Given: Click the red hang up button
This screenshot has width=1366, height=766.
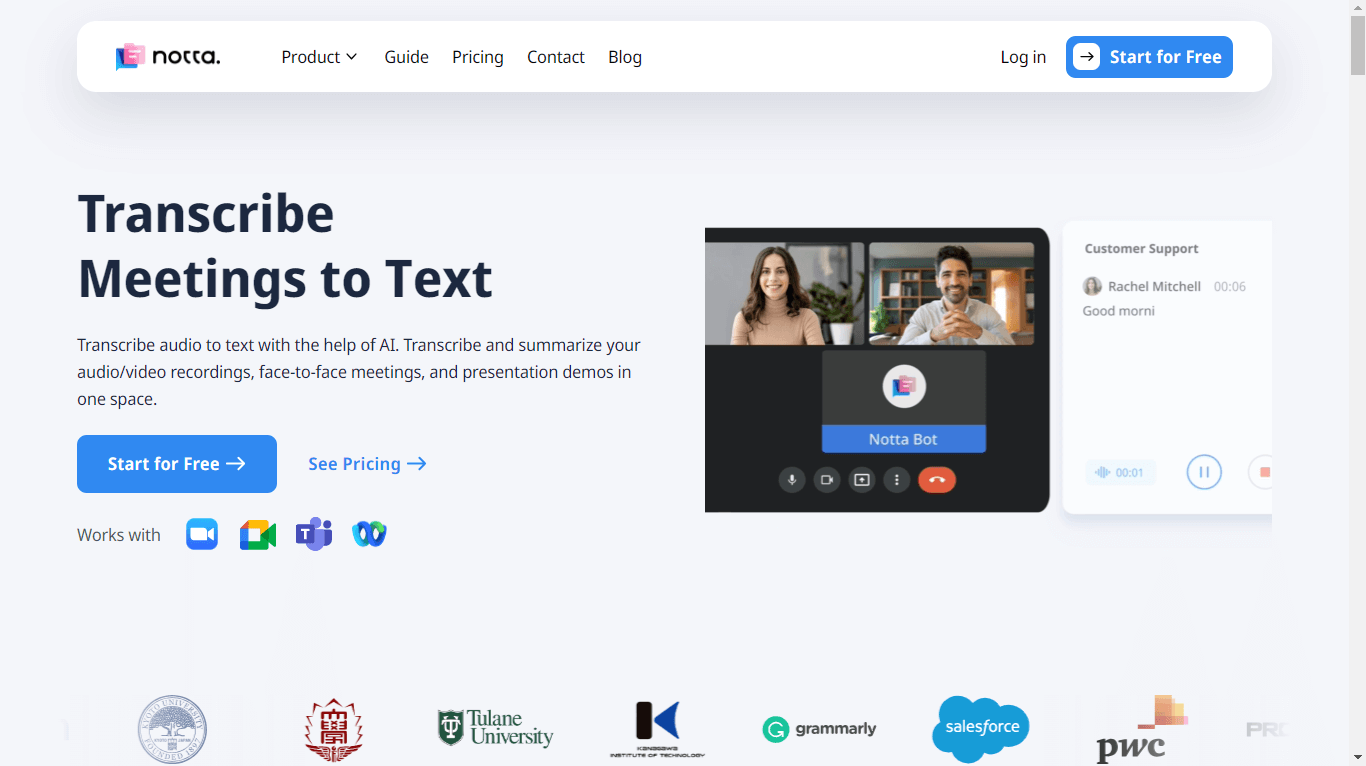Looking at the screenshot, I should 937,480.
